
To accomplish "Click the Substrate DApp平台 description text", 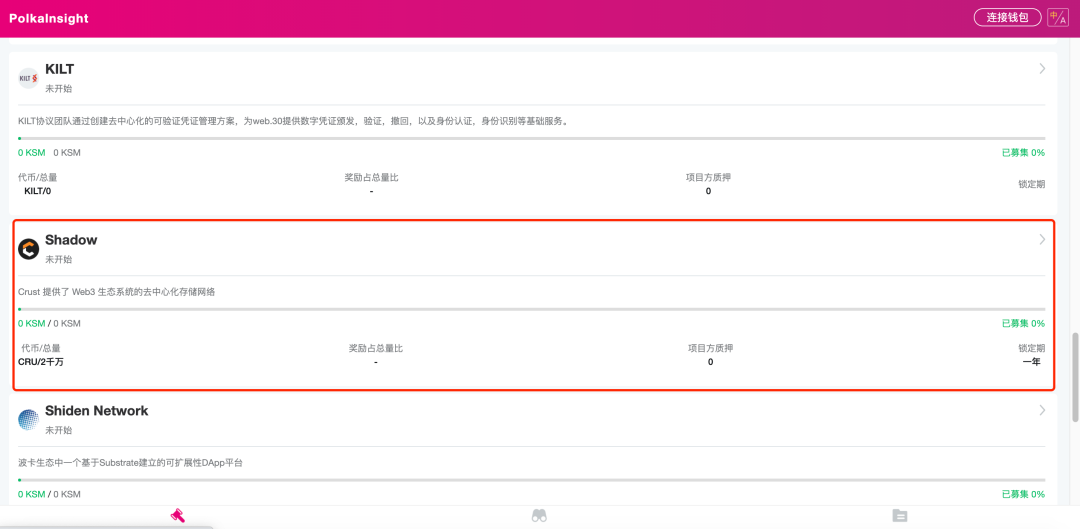I will point(130,462).
